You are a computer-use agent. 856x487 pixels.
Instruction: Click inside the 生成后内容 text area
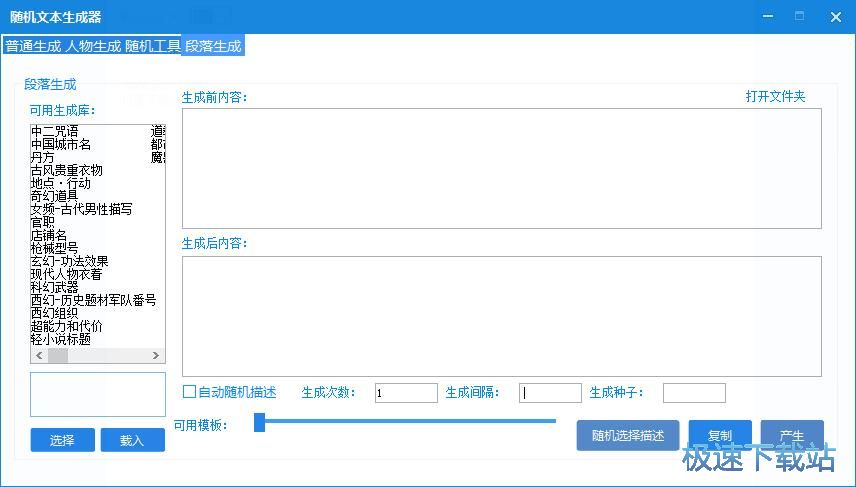click(x=502, y=316)
